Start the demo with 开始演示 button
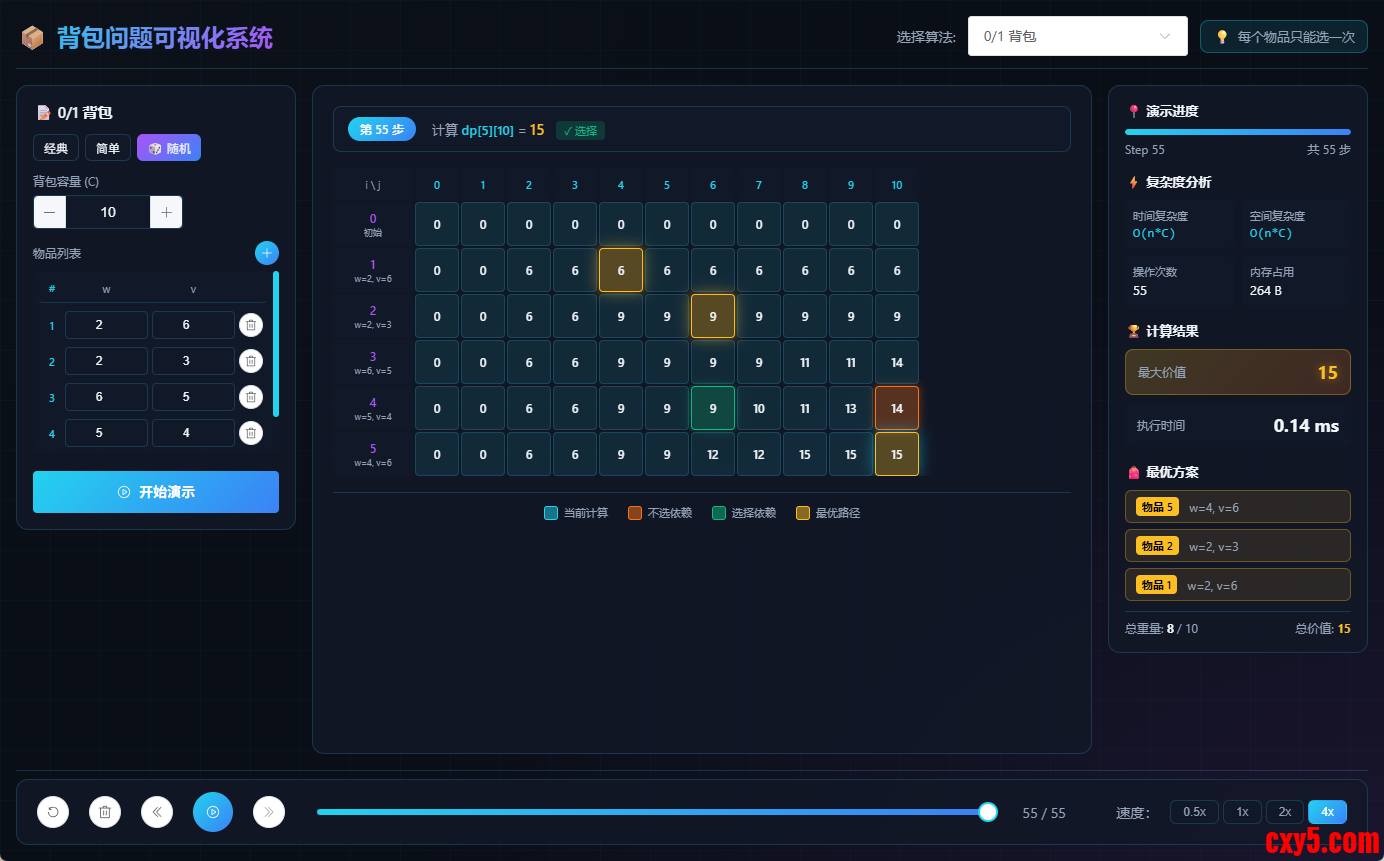This screenshot has height=861, width=1384. click(x=156, y=492)
